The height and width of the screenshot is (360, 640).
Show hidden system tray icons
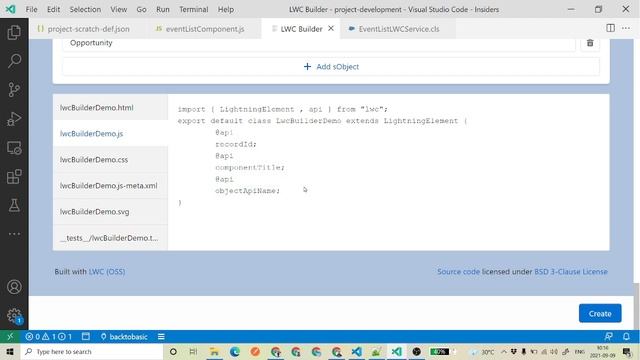click(x=504, y=351)
